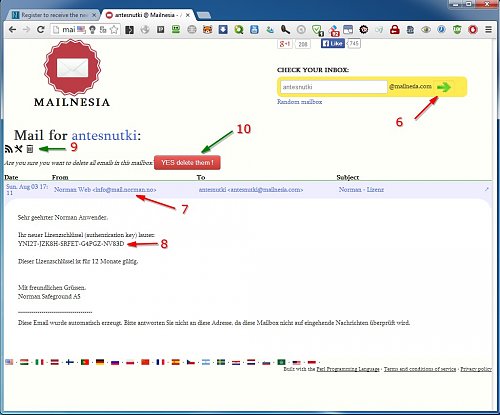Open the Random mailbox link

click(299, 102)
